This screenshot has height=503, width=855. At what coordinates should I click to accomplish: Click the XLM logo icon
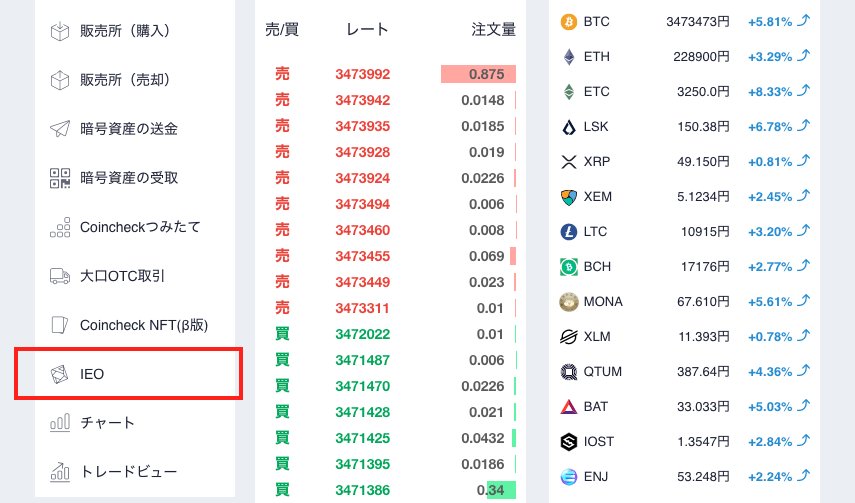[569, 337]
